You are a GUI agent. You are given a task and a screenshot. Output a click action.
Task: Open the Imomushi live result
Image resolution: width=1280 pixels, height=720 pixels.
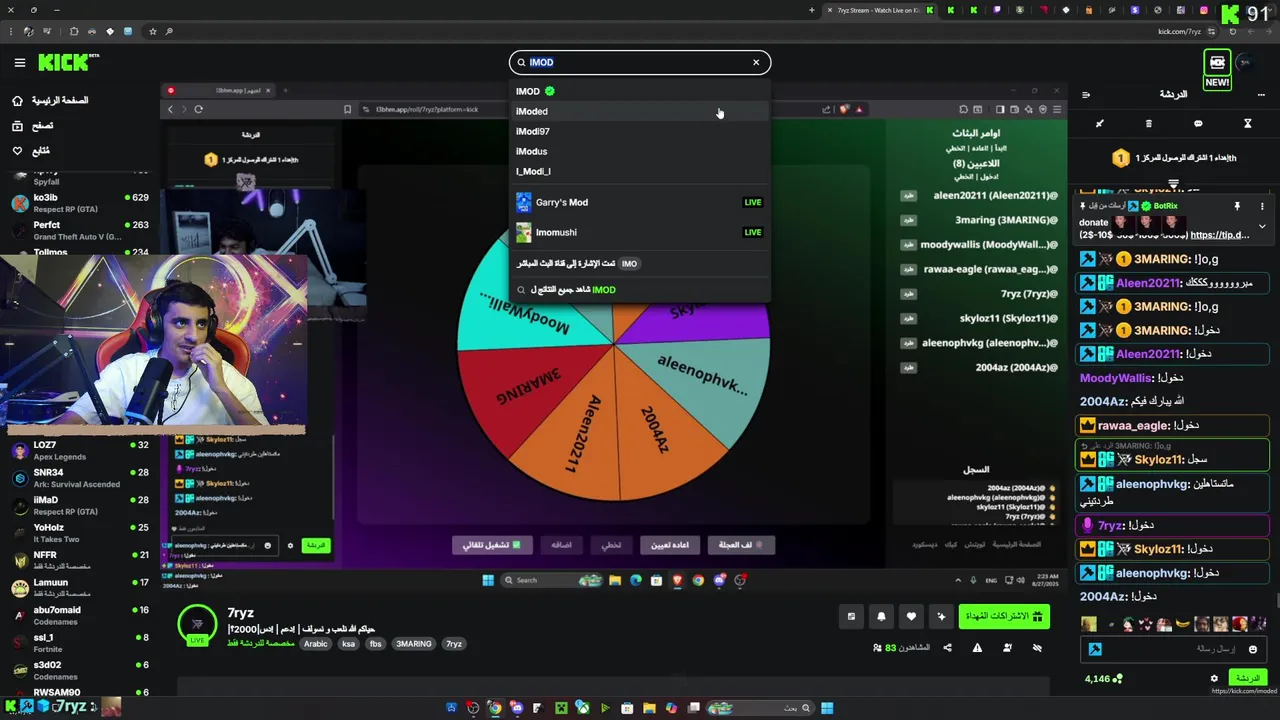coord(639,232)
